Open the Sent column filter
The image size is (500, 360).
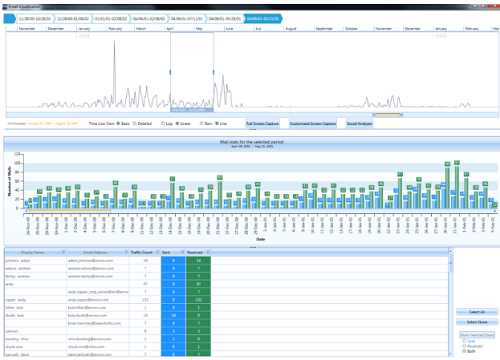point(183,252)
